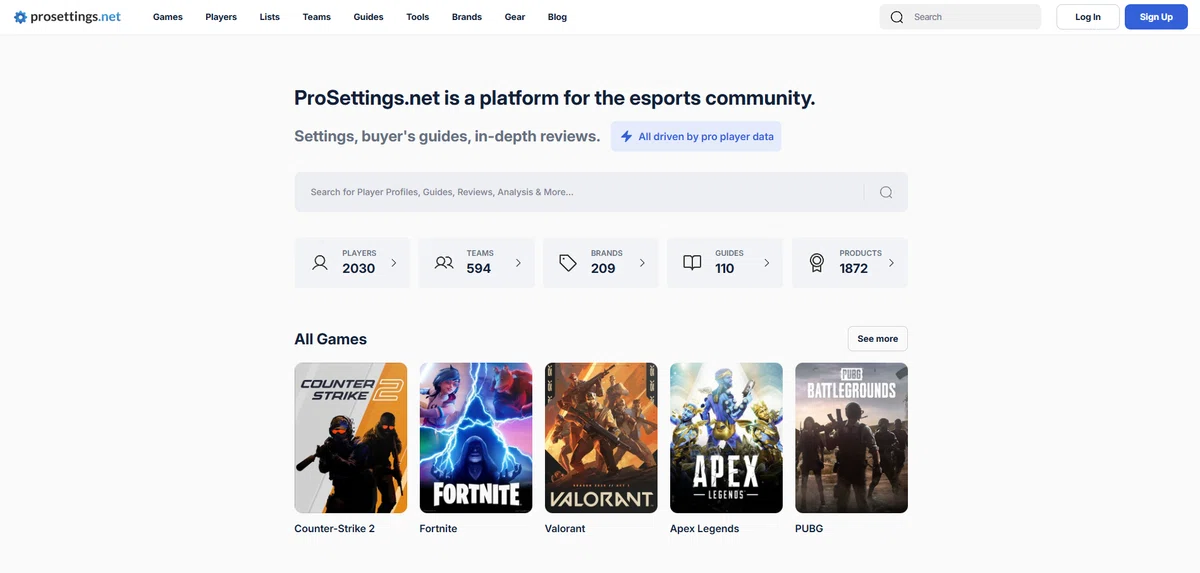1200x573 pixels.
Task: Click the Brands tag icon
Action: click(568, 263)
